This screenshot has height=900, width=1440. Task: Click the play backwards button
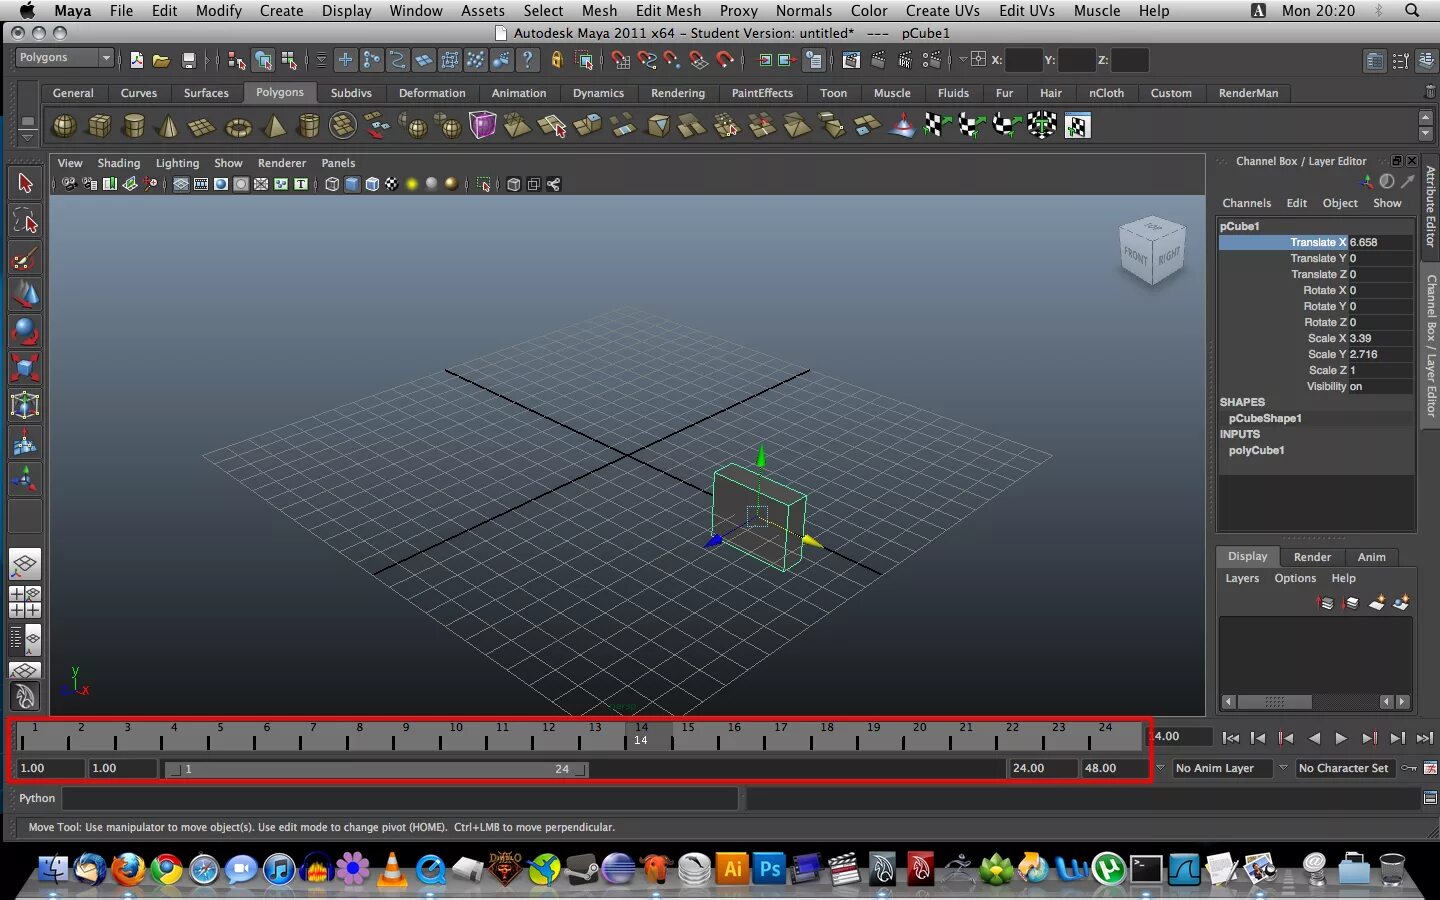(x=1314, y=738)
